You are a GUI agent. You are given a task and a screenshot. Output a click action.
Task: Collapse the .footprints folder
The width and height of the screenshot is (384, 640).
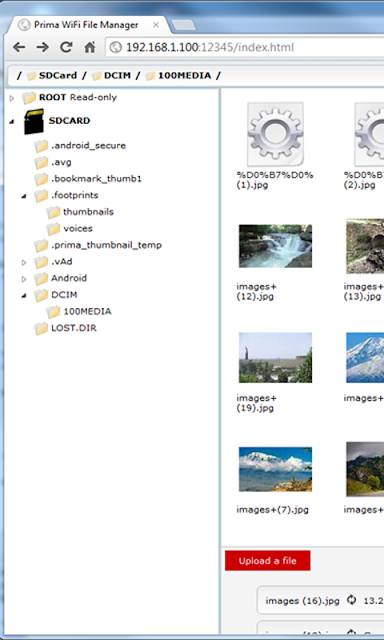coord(24,196)
